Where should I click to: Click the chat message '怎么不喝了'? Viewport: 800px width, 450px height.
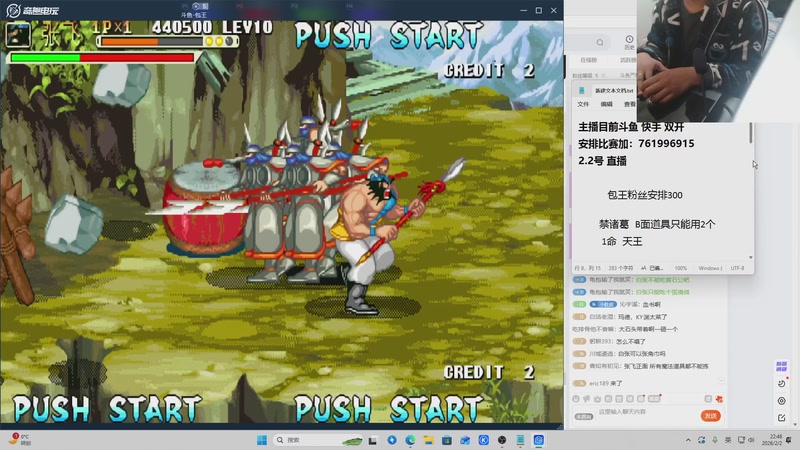tap(631, 341)
